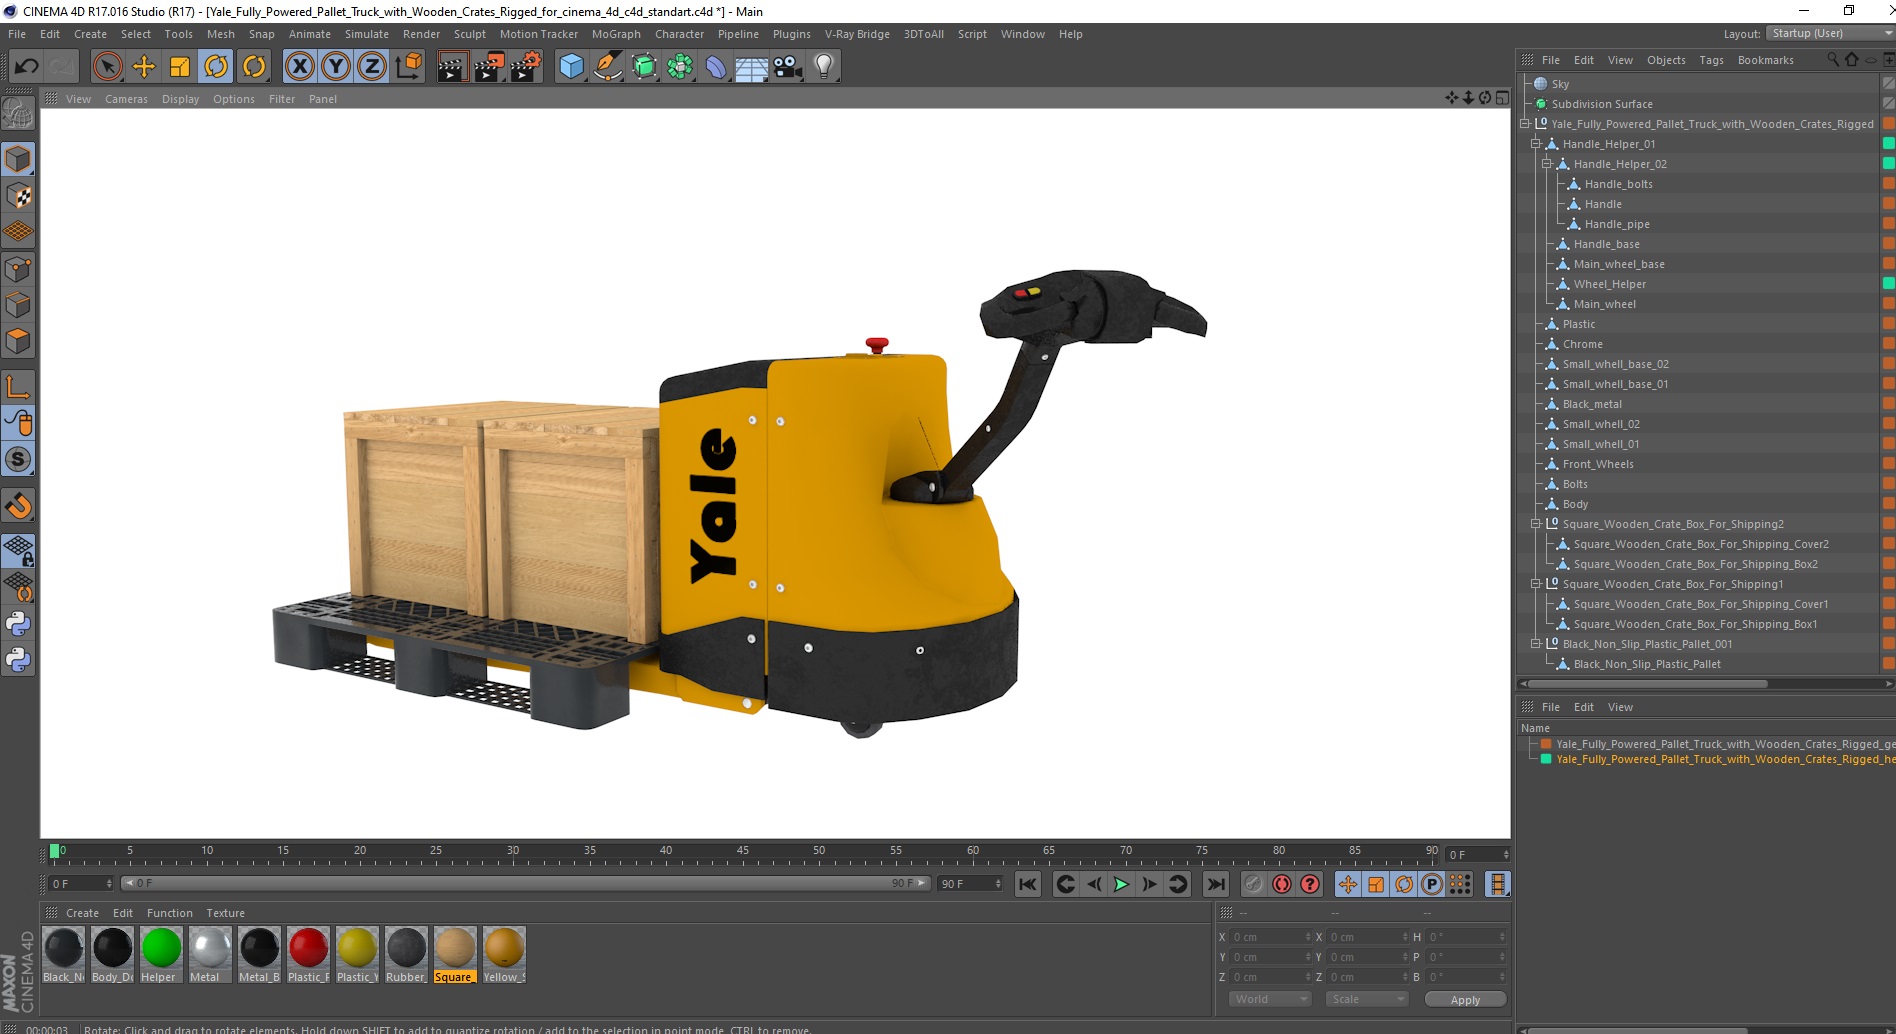The height and width of the screenshot is (1034, 1896).
Task: Collapse the Handle_Helper_01 tree node
Action: [1536, 144]
